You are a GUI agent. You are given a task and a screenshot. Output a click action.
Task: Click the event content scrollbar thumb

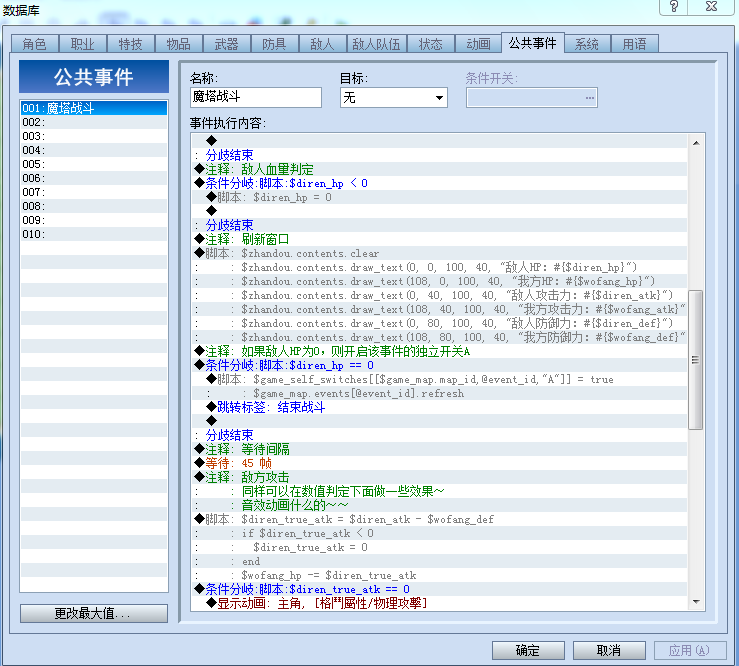(695, 360)
